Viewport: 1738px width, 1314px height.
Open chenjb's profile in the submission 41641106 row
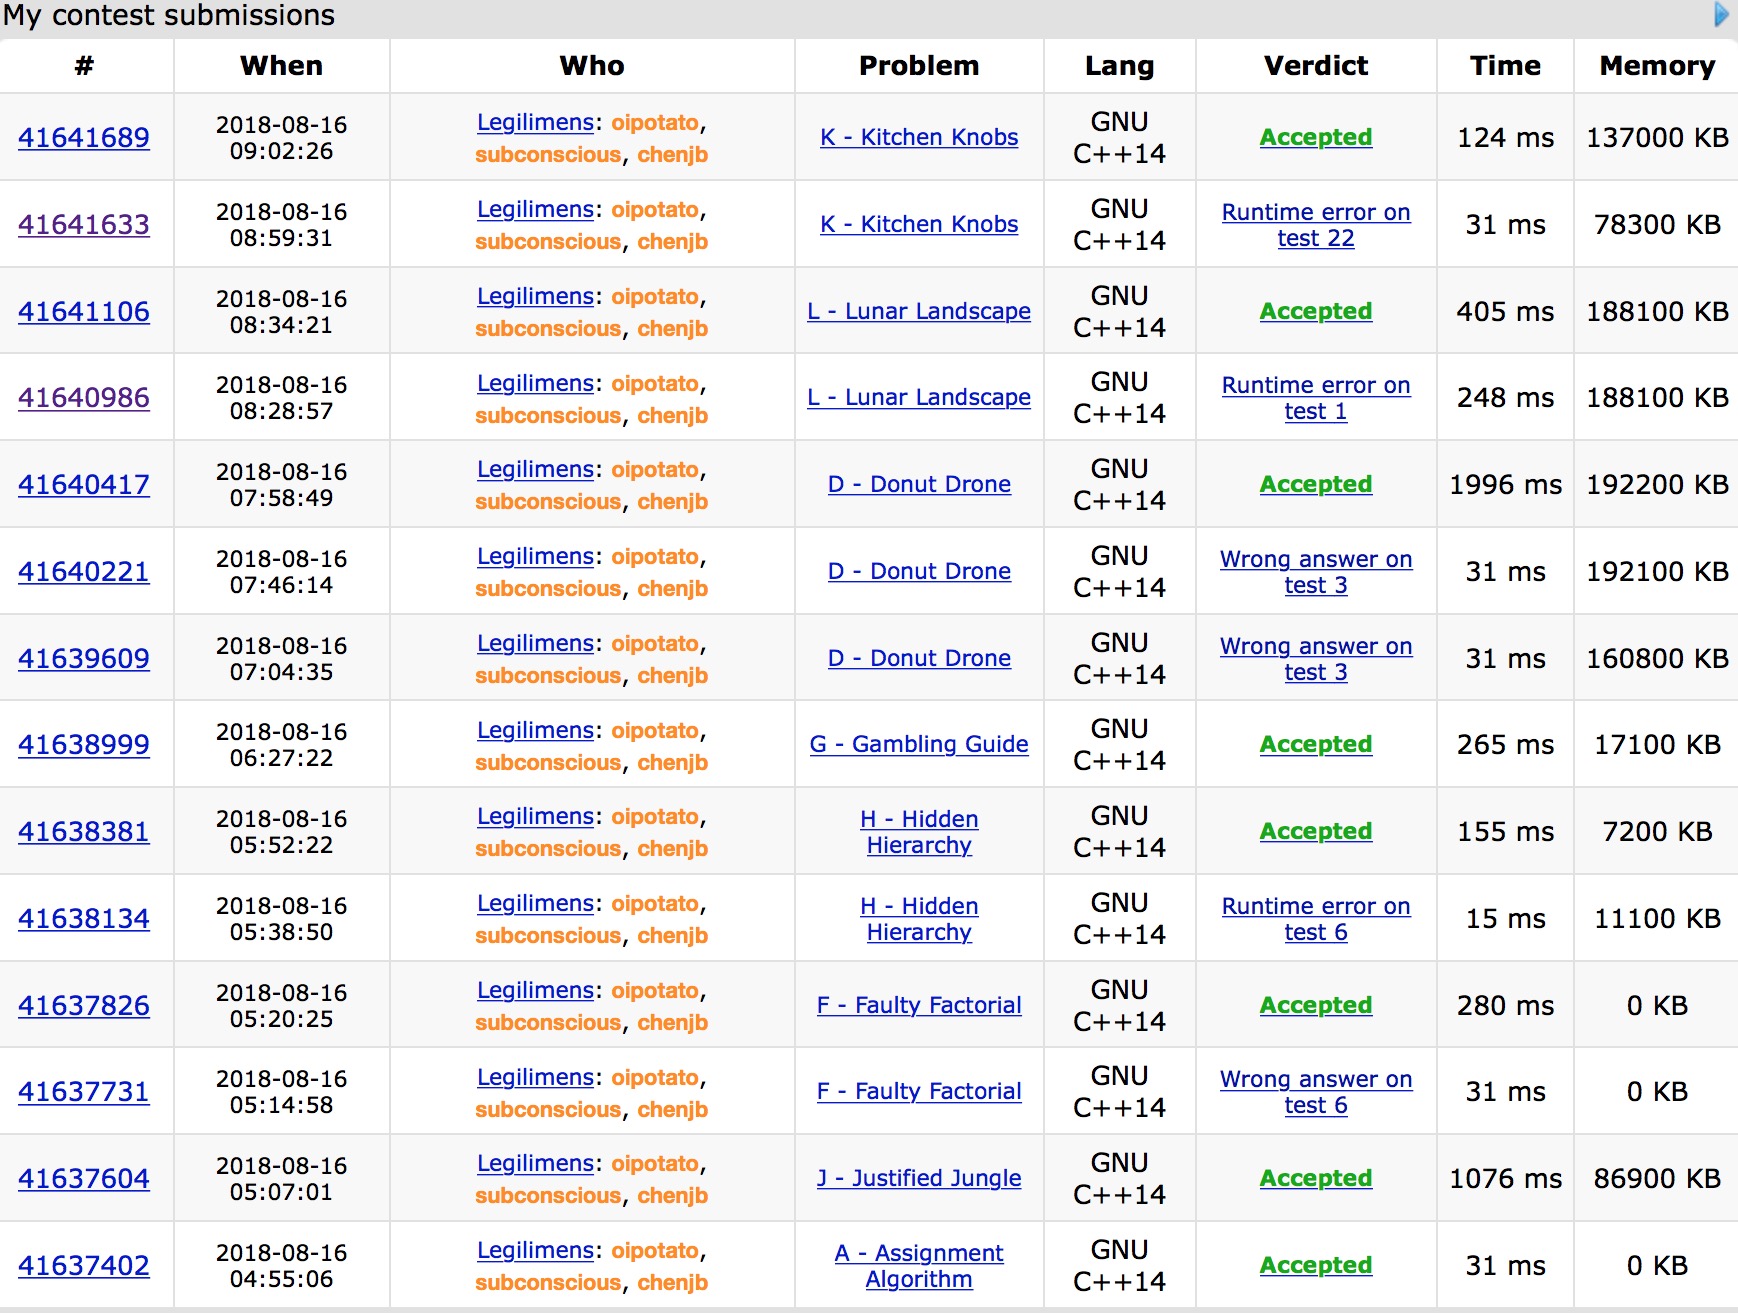(672, 328)
